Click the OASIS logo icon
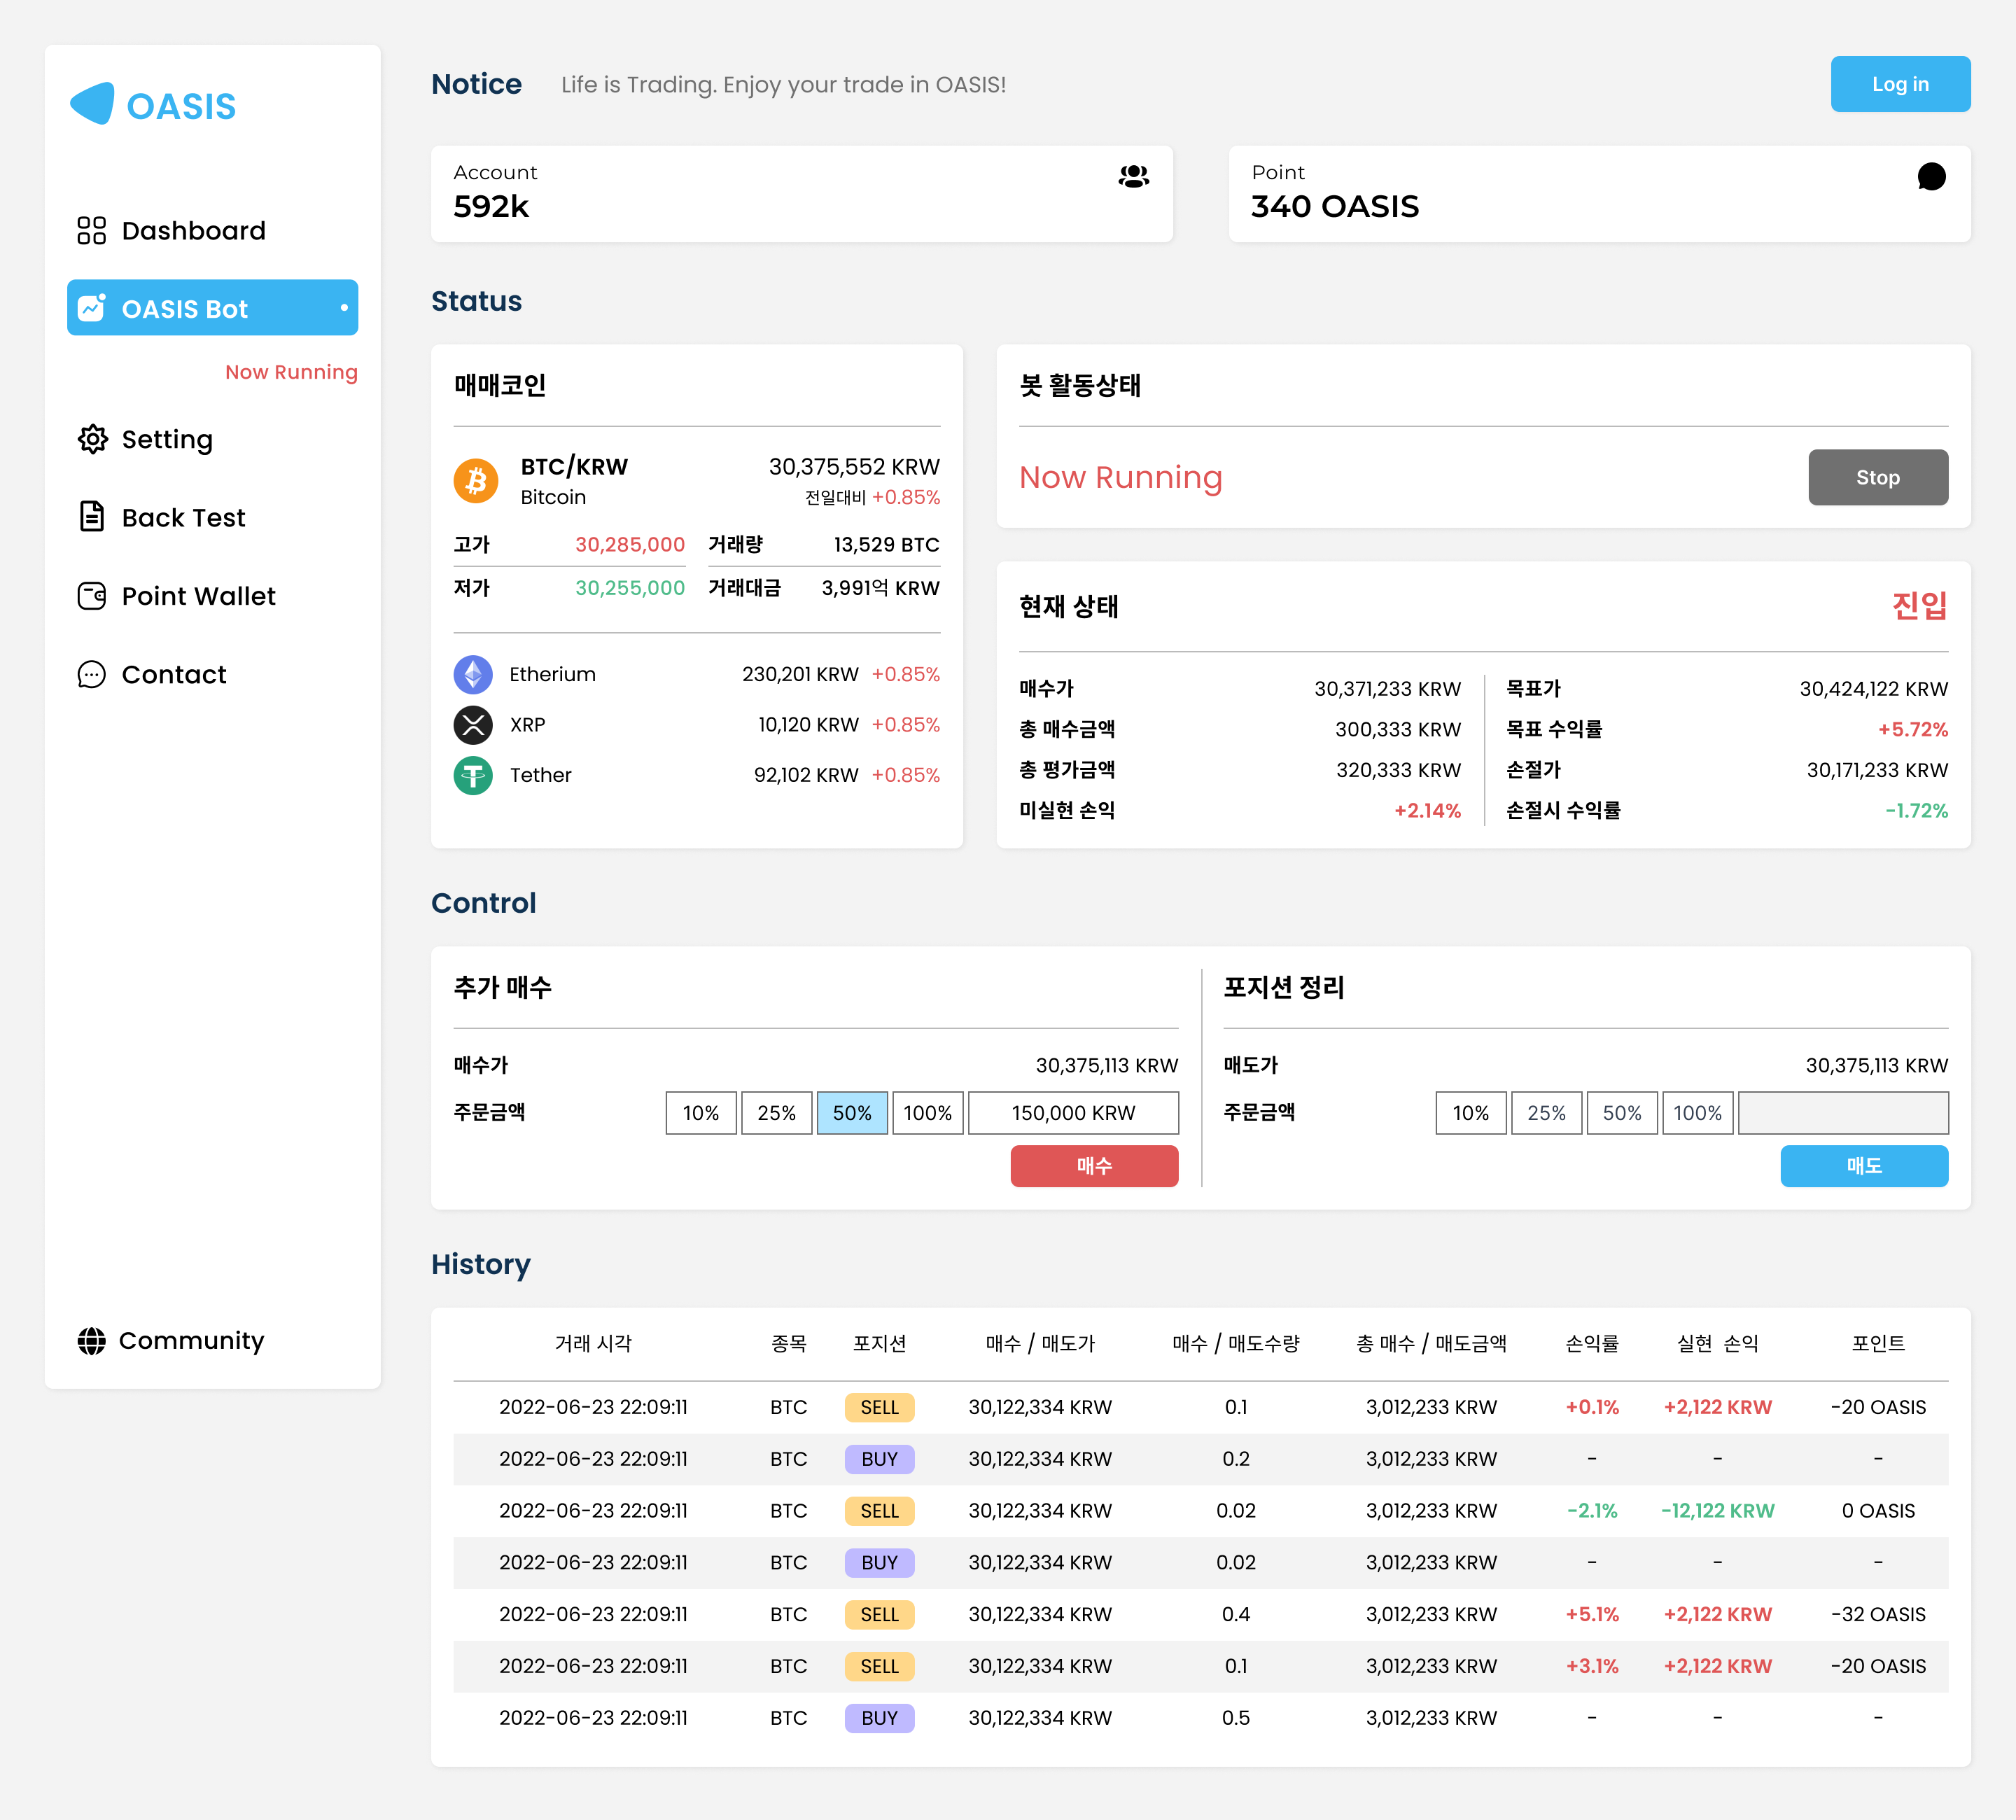This screenshot has height=1820, width=2016. click(x=92, y=104)
